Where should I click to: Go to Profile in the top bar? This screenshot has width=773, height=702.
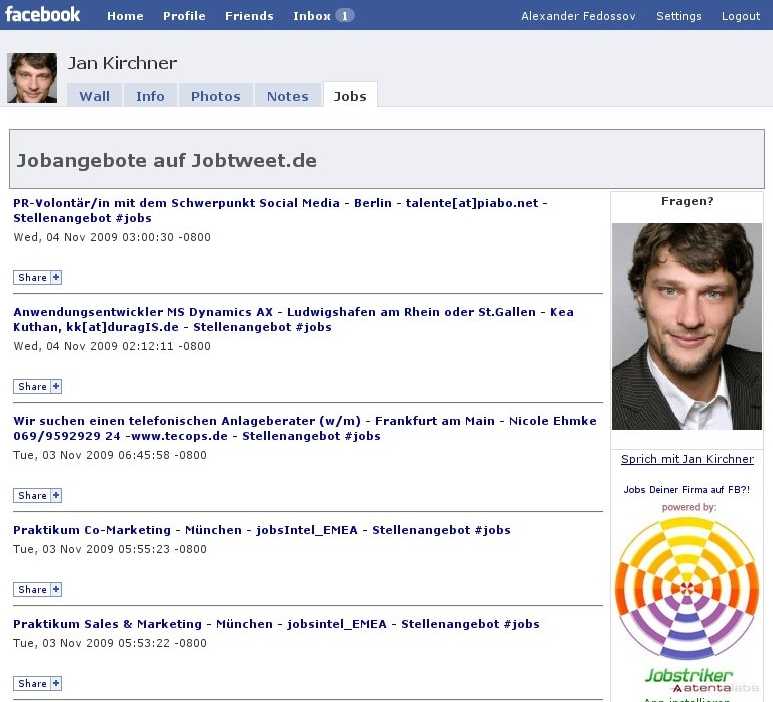click(x=184, y=16)
